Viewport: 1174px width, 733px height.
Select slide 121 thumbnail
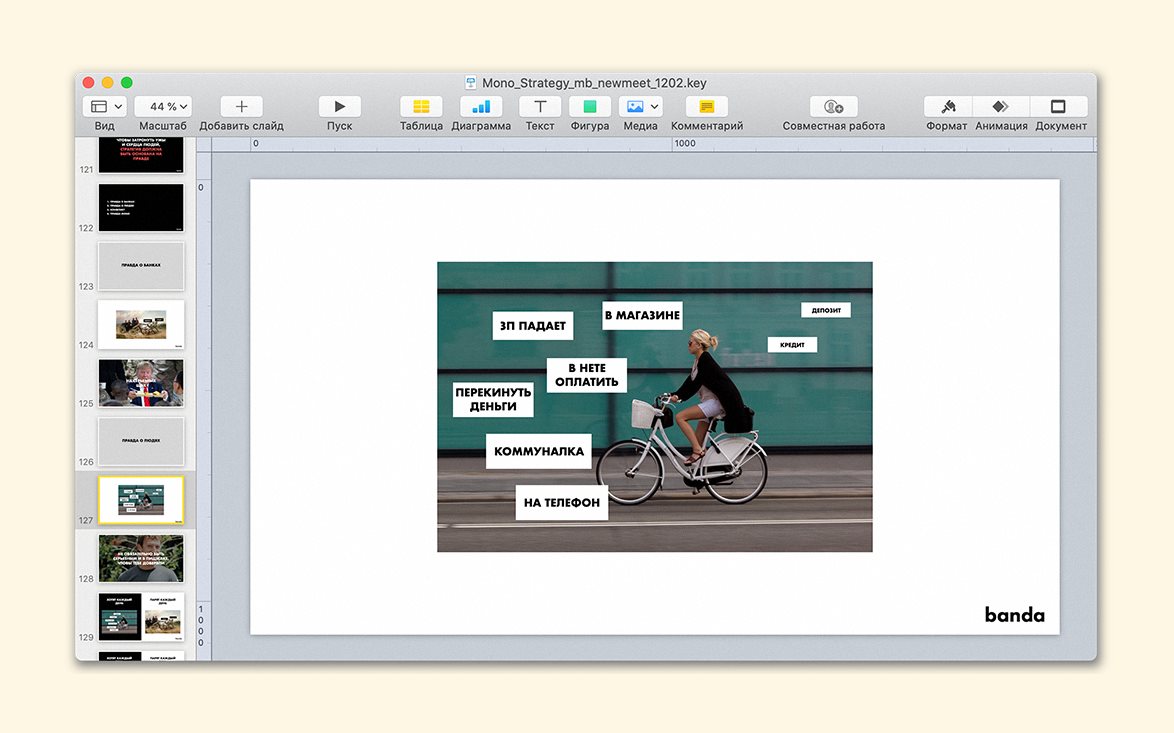pyautogui.click(x=141, y=153)
